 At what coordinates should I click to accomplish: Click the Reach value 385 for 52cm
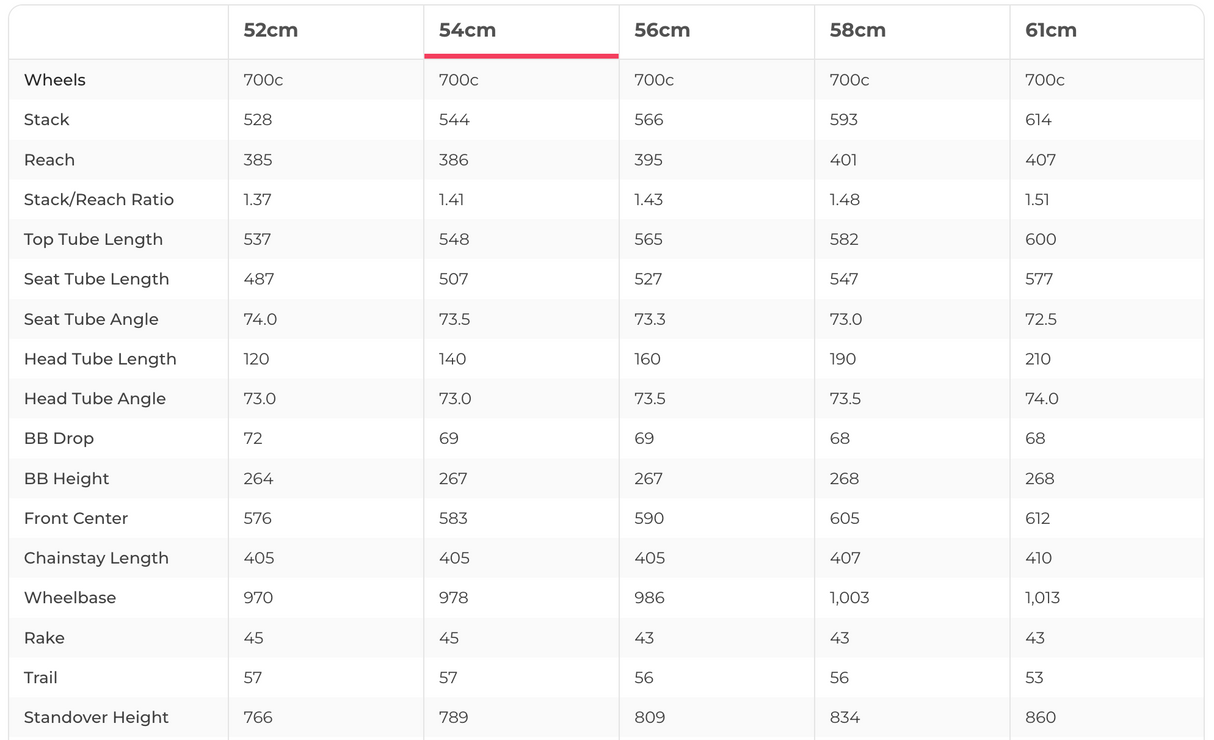click(x=258, y=160)
